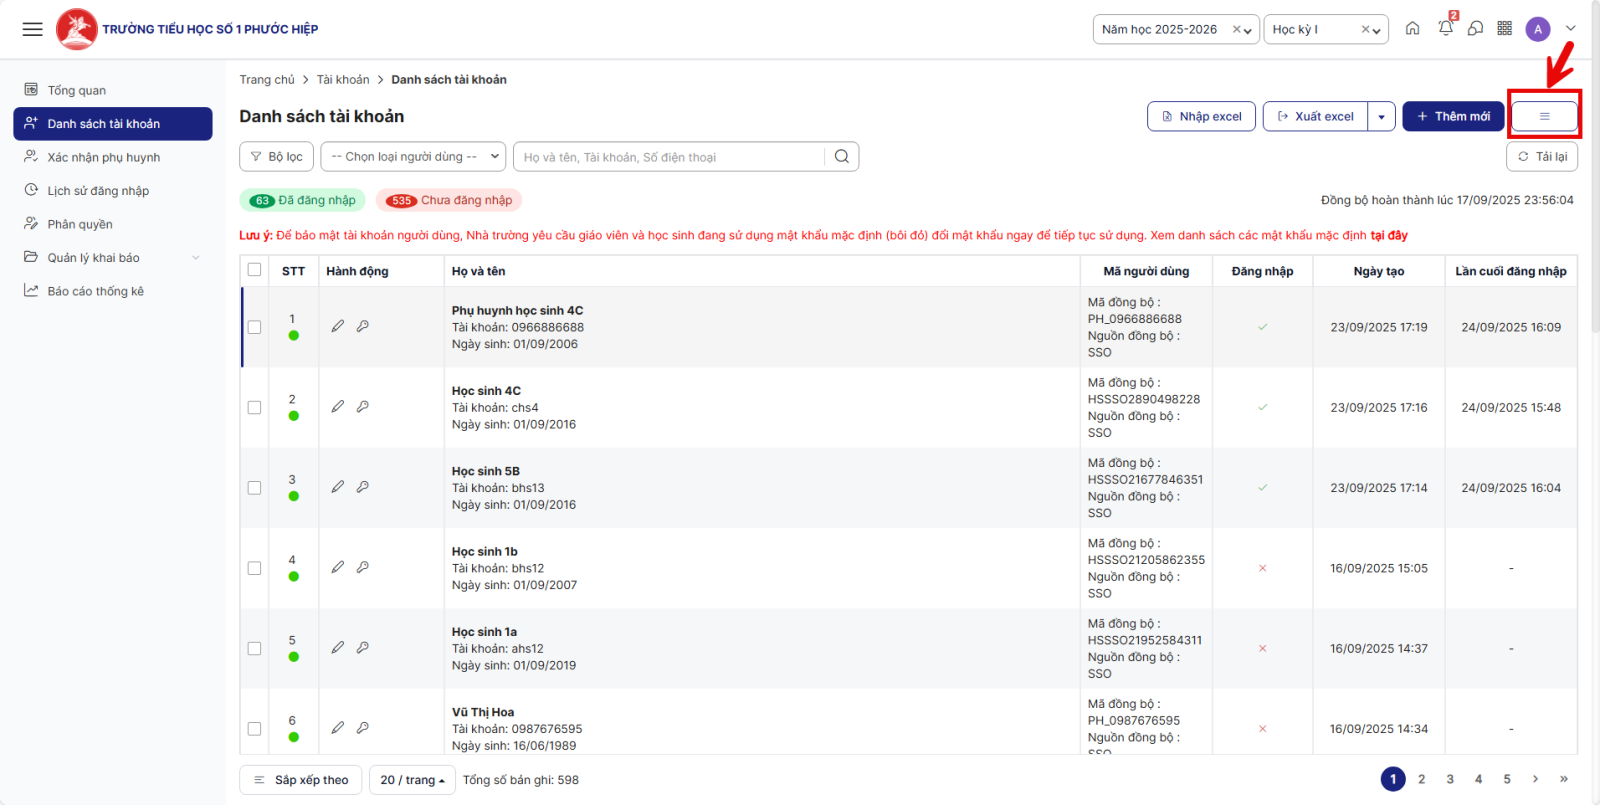Screen dimensions: 1600x805
Task: Click the key icon for Học sinh 5B
Action: [363, 487]
